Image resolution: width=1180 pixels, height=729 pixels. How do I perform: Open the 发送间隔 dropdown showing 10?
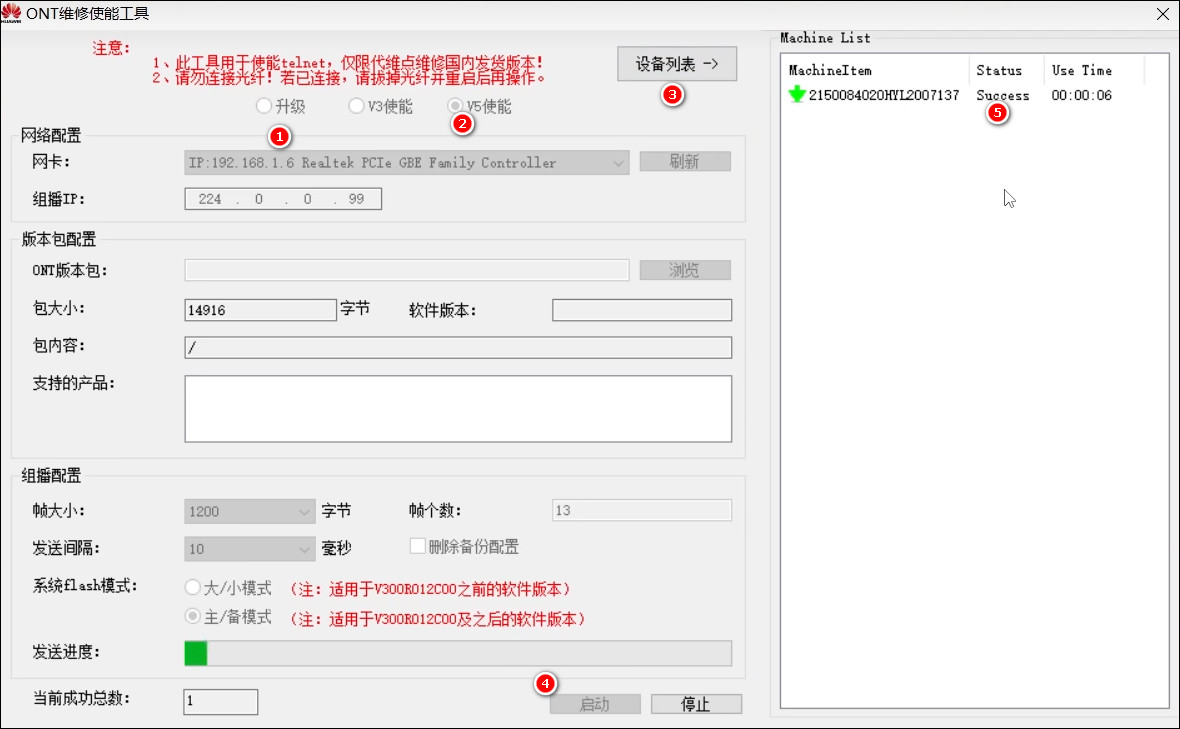click(x=249, y=549)
